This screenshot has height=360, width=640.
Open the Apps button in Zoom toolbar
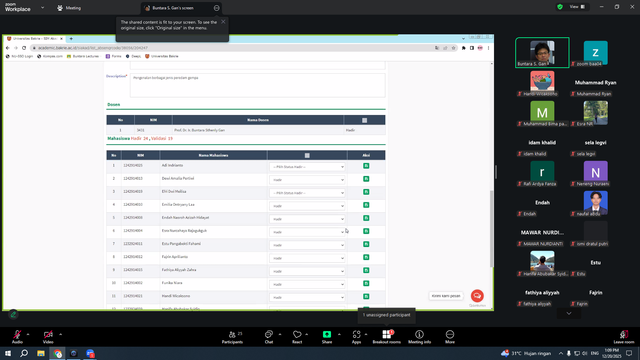(x=356, y=337)
